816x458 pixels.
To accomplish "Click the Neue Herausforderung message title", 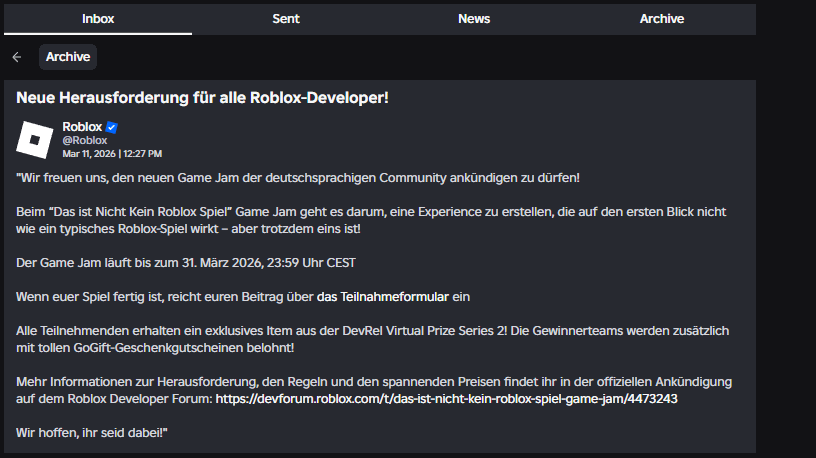I will 202,98.
